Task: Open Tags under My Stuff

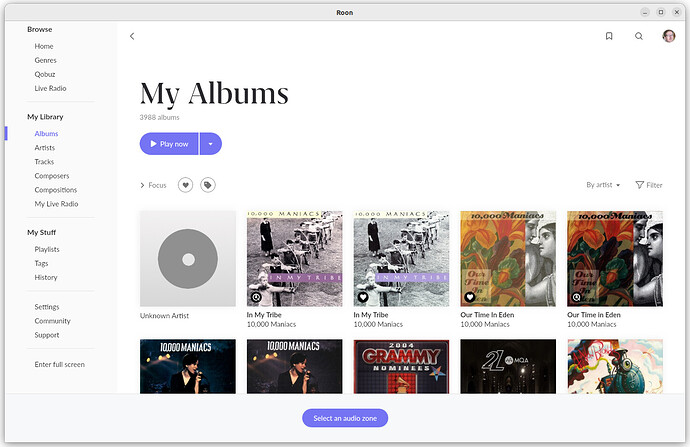Action: pyautogui.click(x=41, y=263)
